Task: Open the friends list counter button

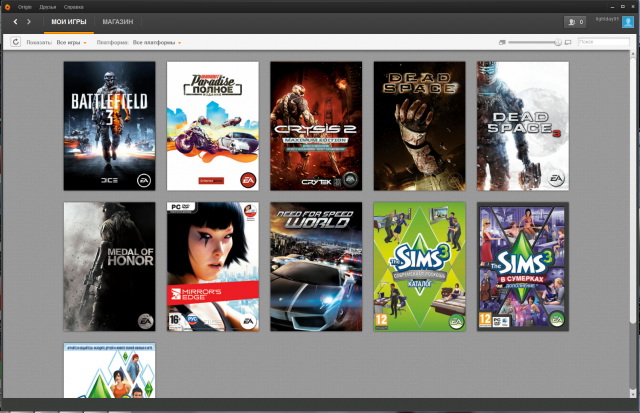Action: click(575, 22)
